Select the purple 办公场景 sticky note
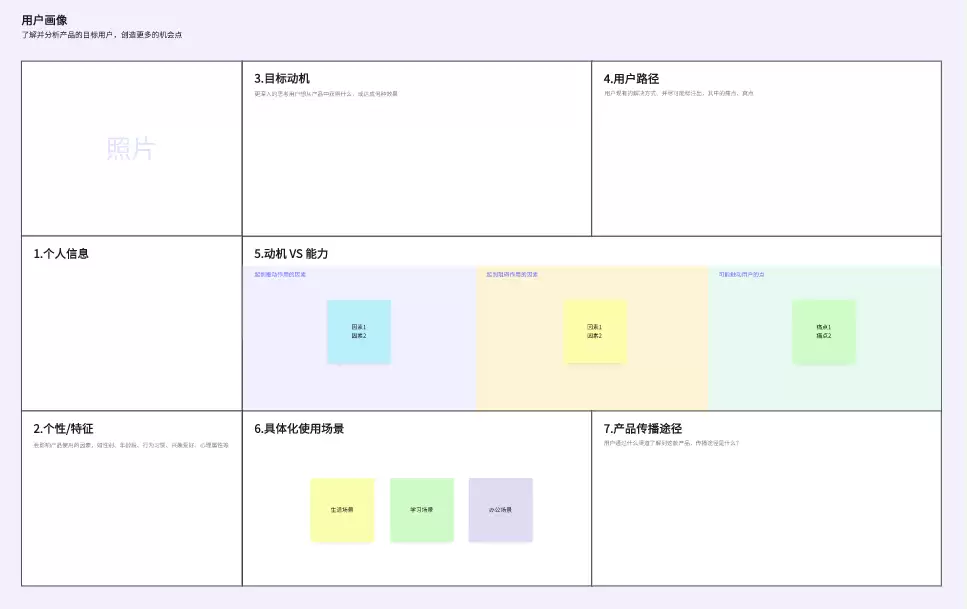 tap(501, 510)
